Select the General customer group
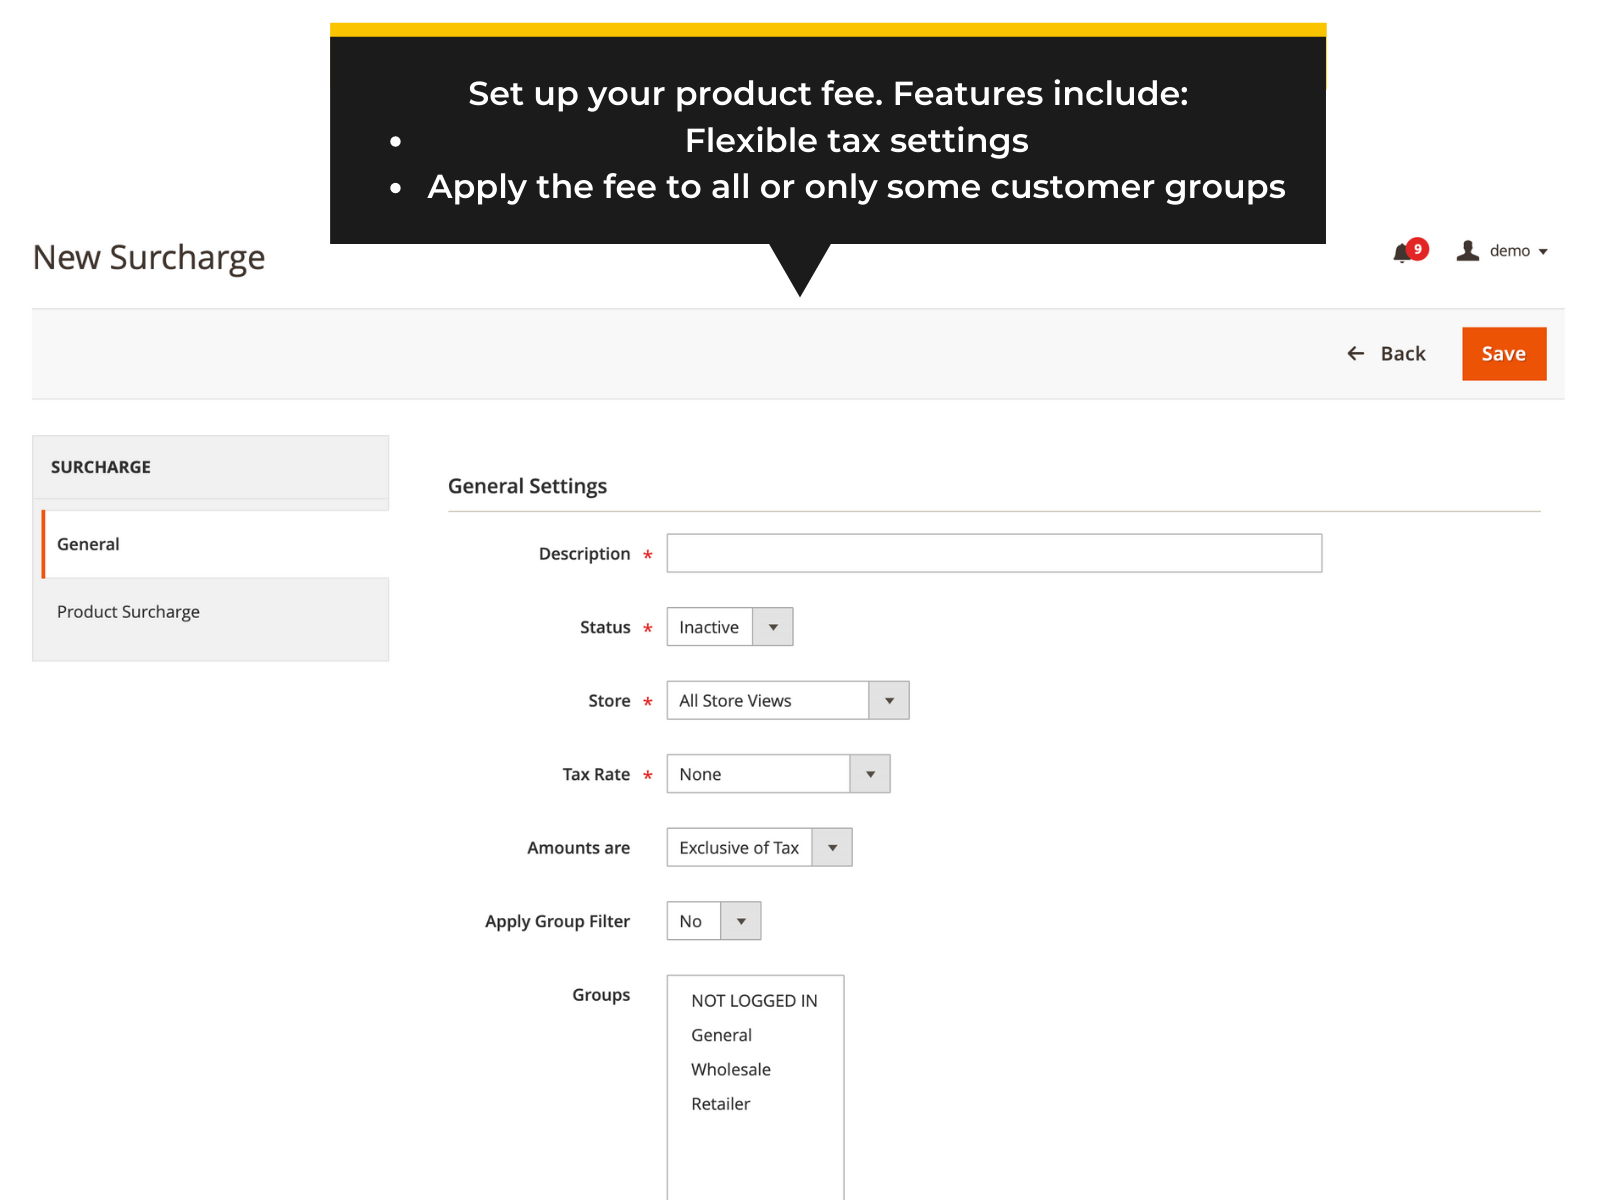 [721, 1035]
